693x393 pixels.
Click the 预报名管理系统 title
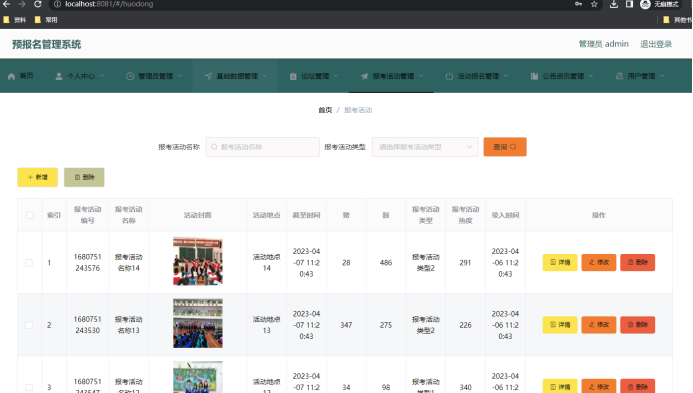tap(46, 44)
